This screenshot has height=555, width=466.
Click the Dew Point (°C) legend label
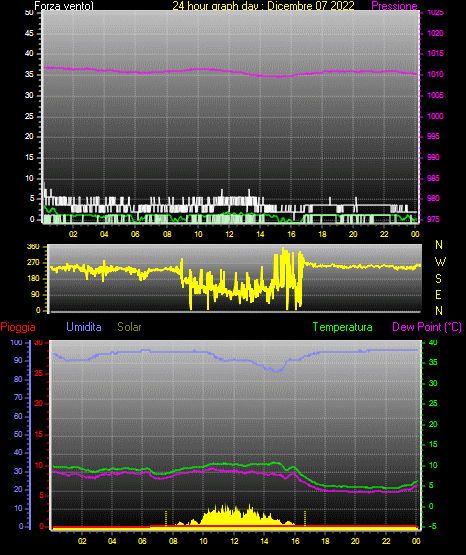coord(427,327)
